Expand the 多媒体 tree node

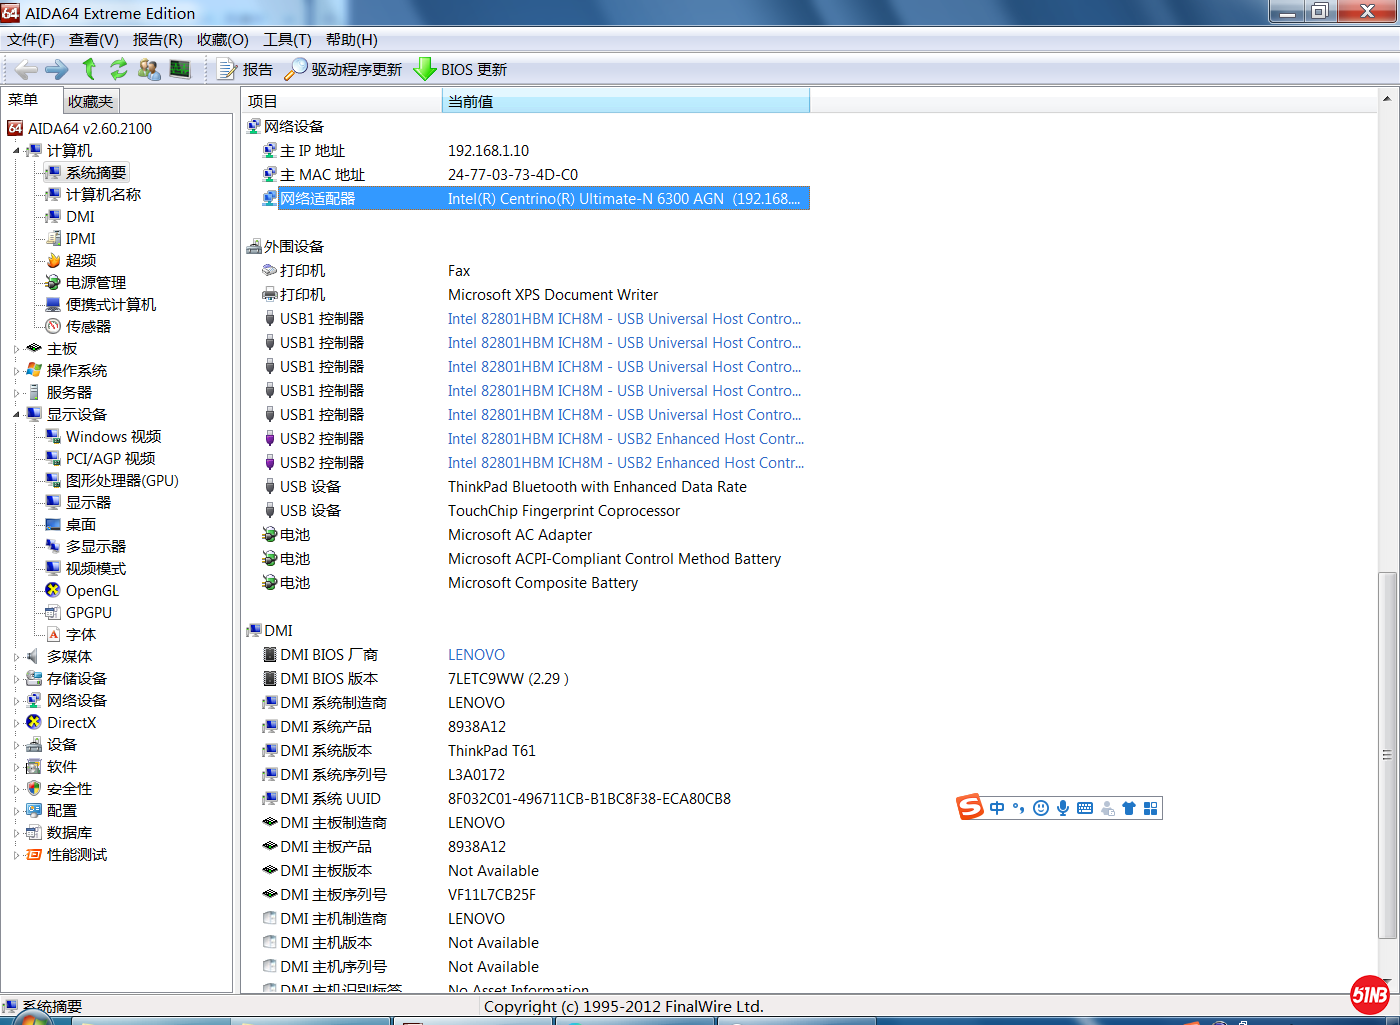[x=17, y=657]
